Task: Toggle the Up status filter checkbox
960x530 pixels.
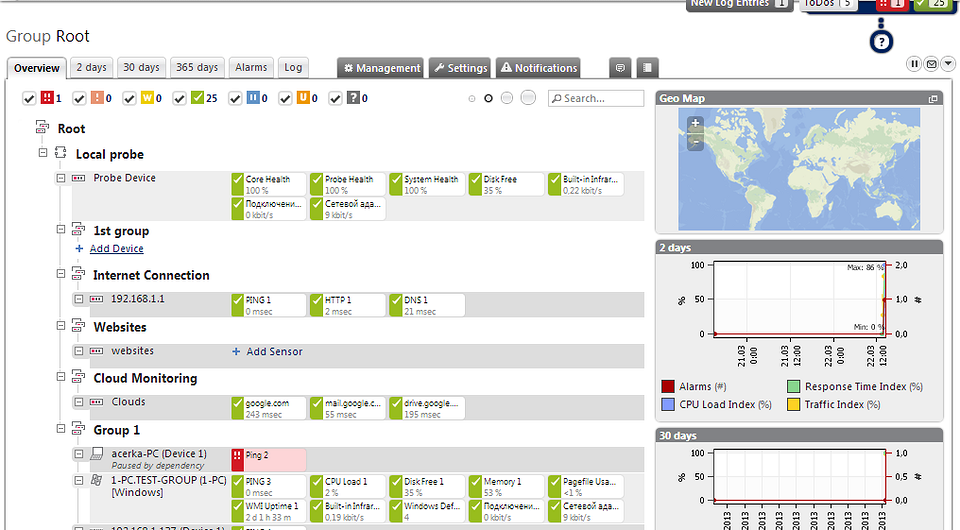Action: click(180, 98)
